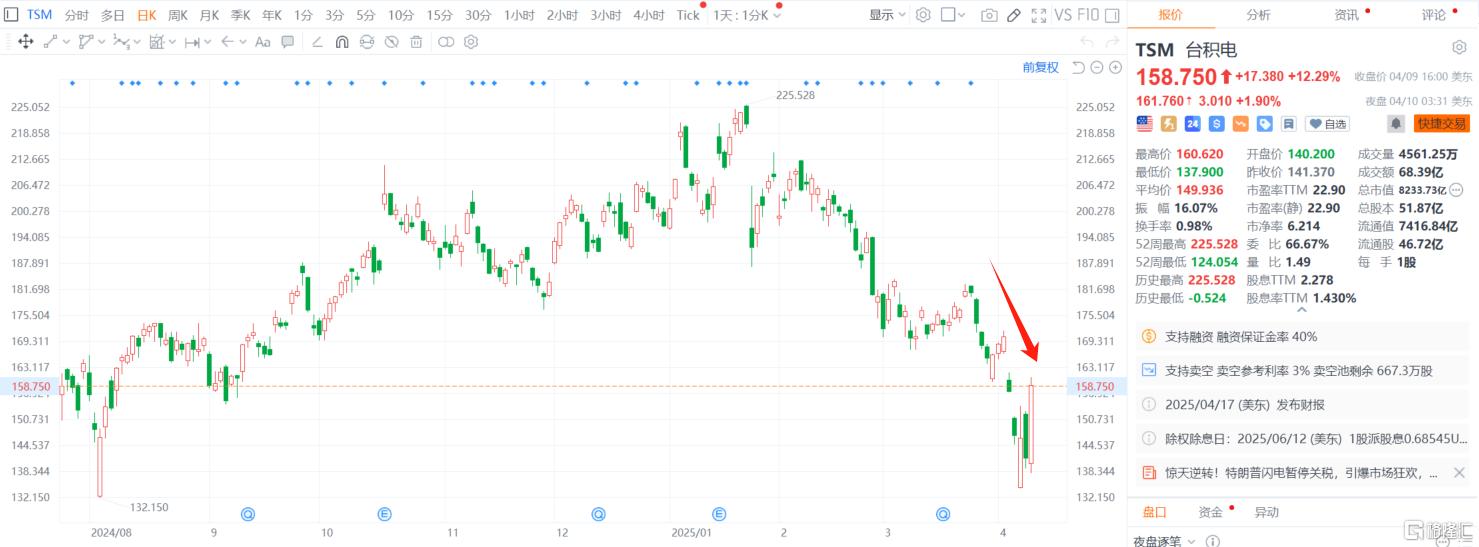1479x547 pixels.
Task: Click the trash icon to delete drawings
Action: (x=416, y=42)
